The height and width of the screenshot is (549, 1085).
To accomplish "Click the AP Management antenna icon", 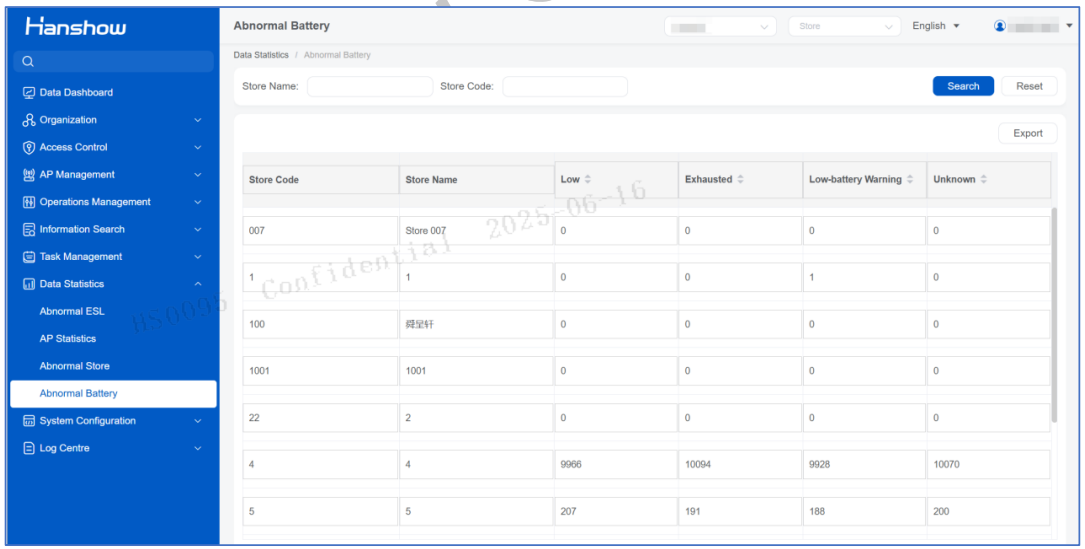I will [x=28, y=174].
